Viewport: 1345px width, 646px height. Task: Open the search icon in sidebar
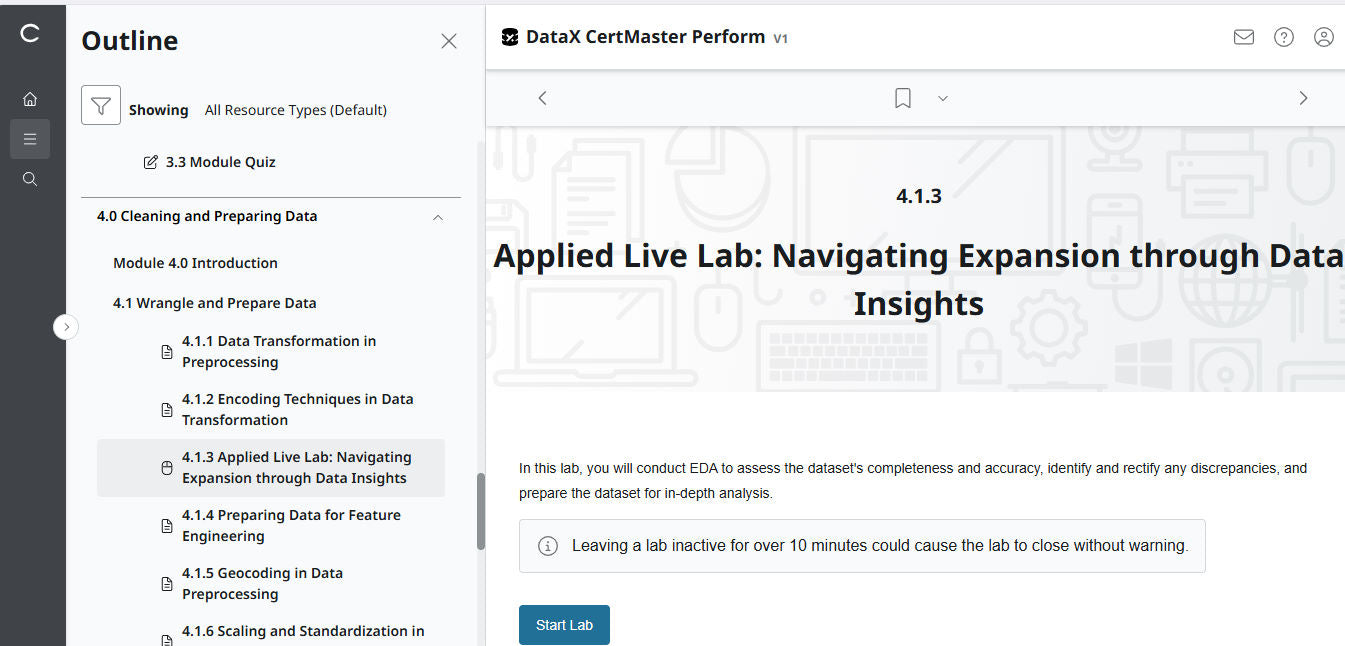click(x=30, y=179)
